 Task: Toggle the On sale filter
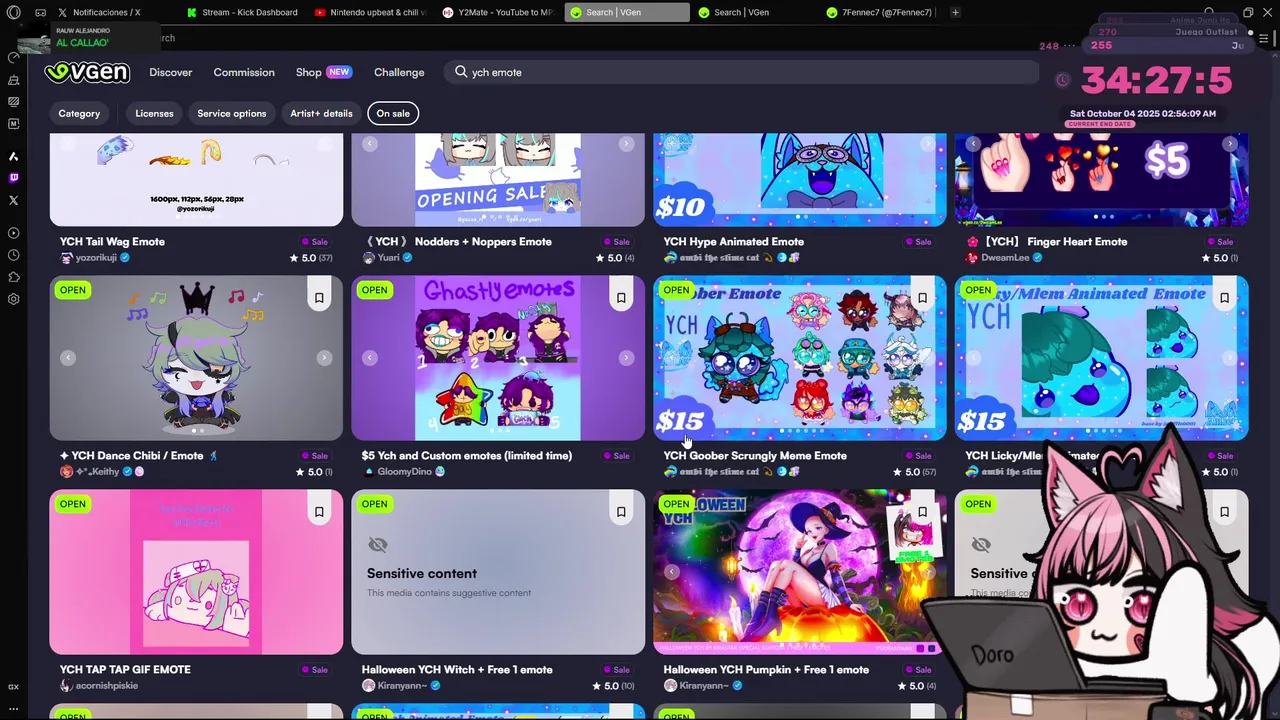393,113
